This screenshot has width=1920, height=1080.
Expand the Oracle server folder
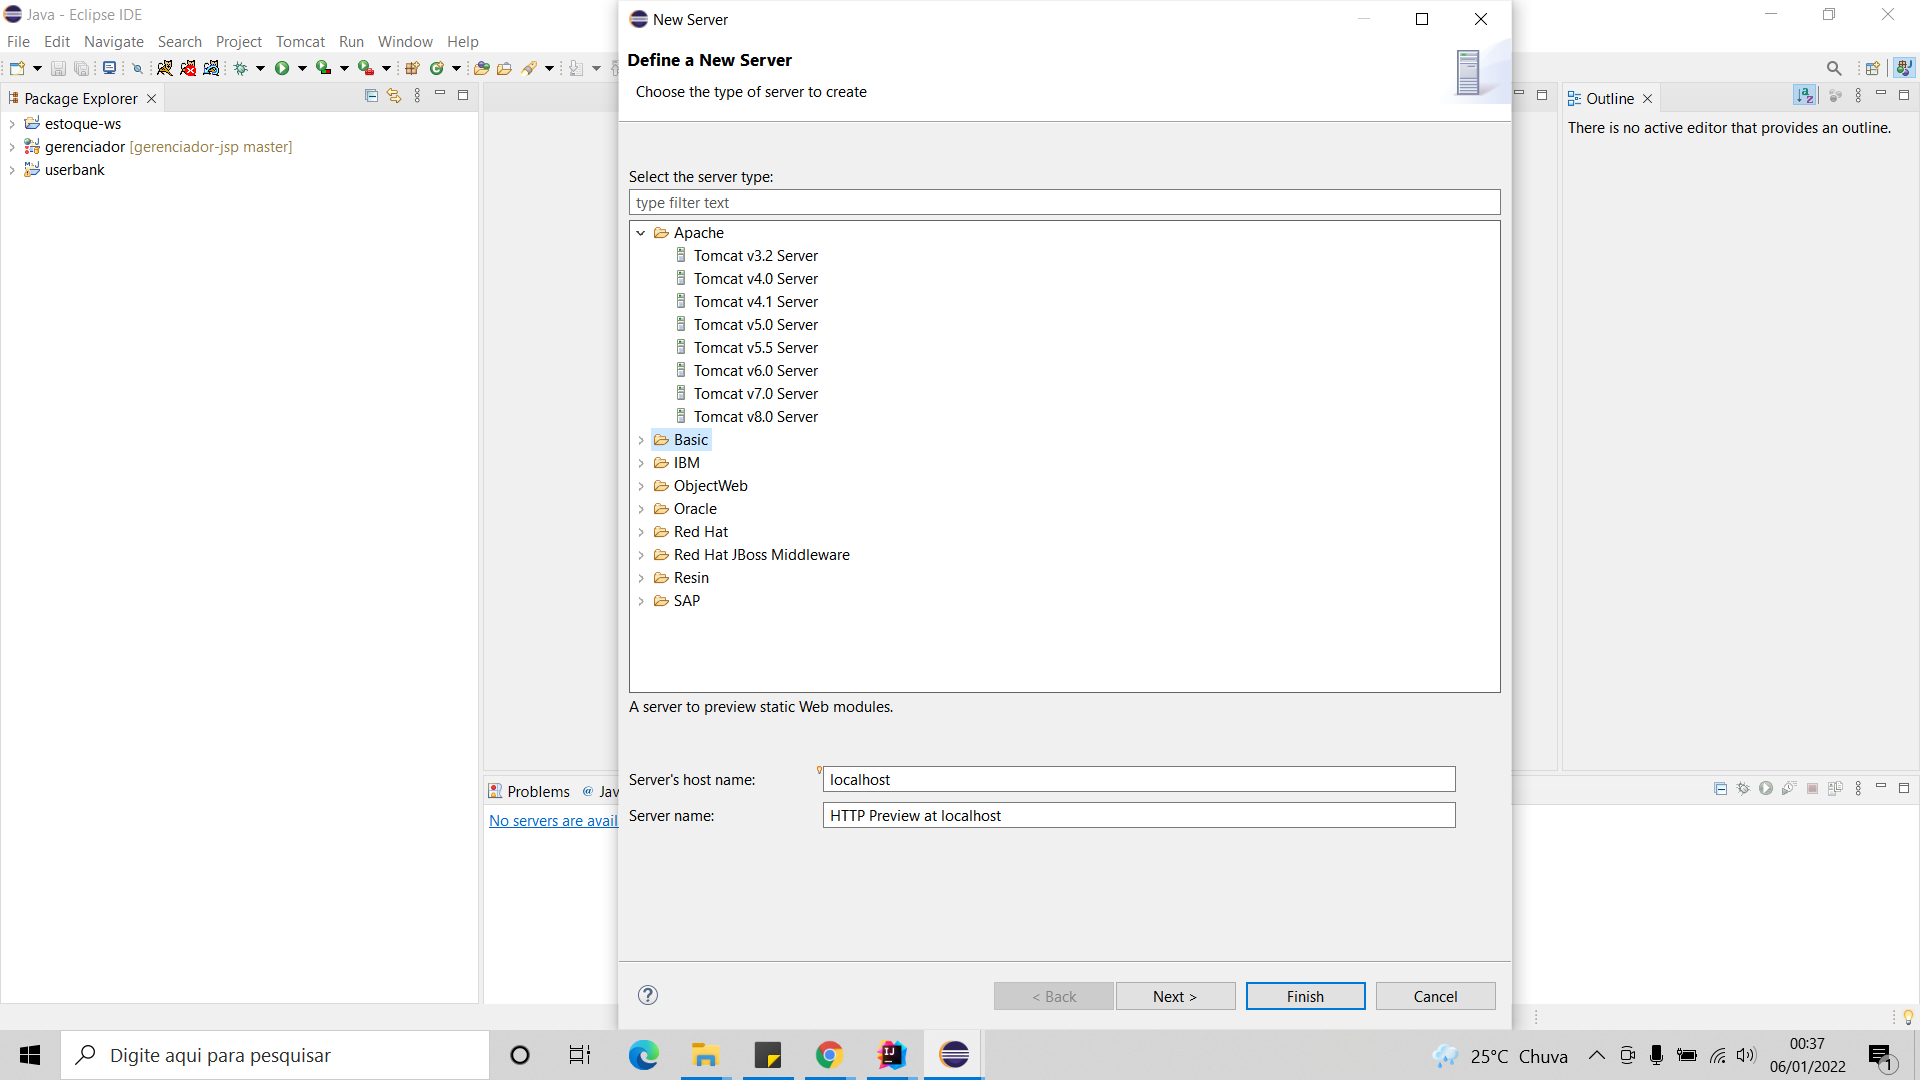[641, 509]
